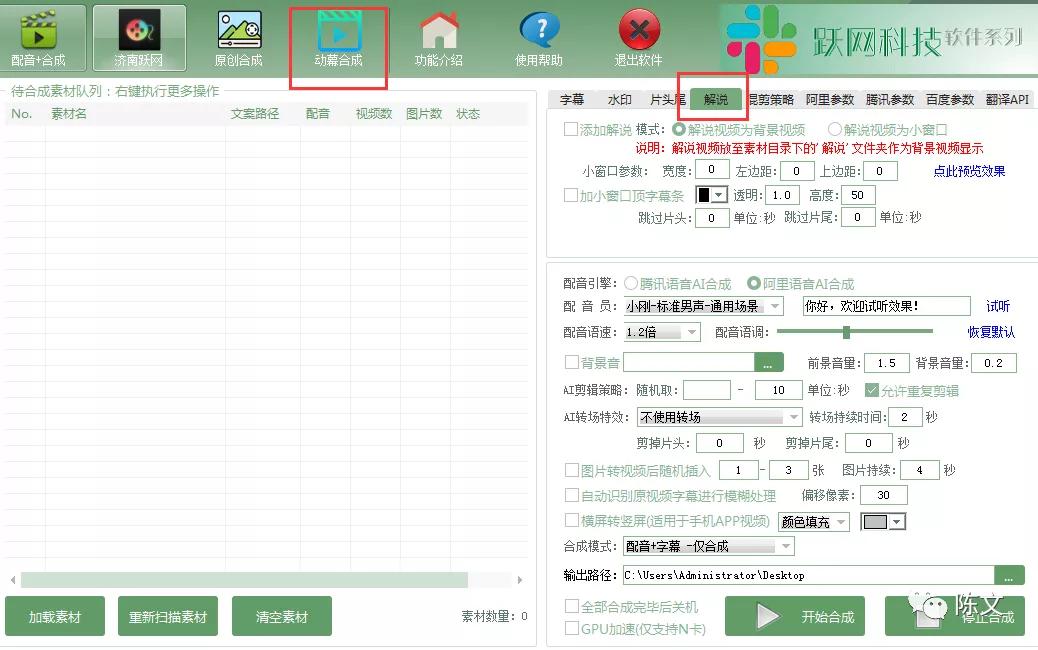Click the 恢复默认 link

point(991,332)
